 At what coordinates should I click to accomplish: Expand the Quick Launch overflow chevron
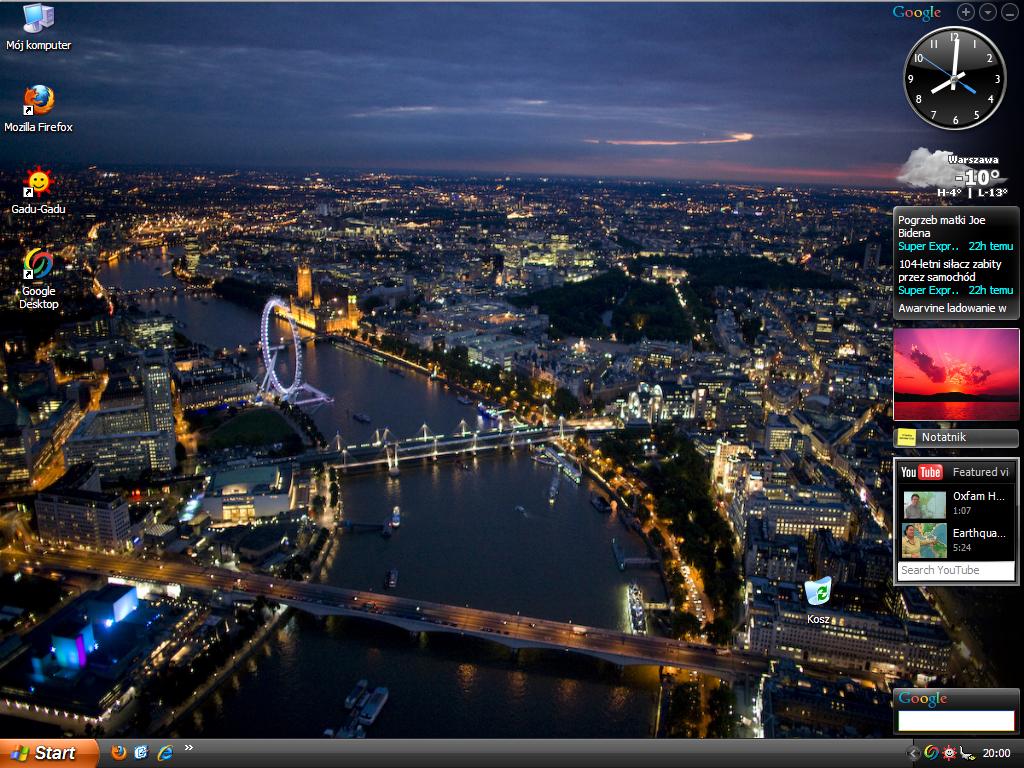click(x=189, y=748)
